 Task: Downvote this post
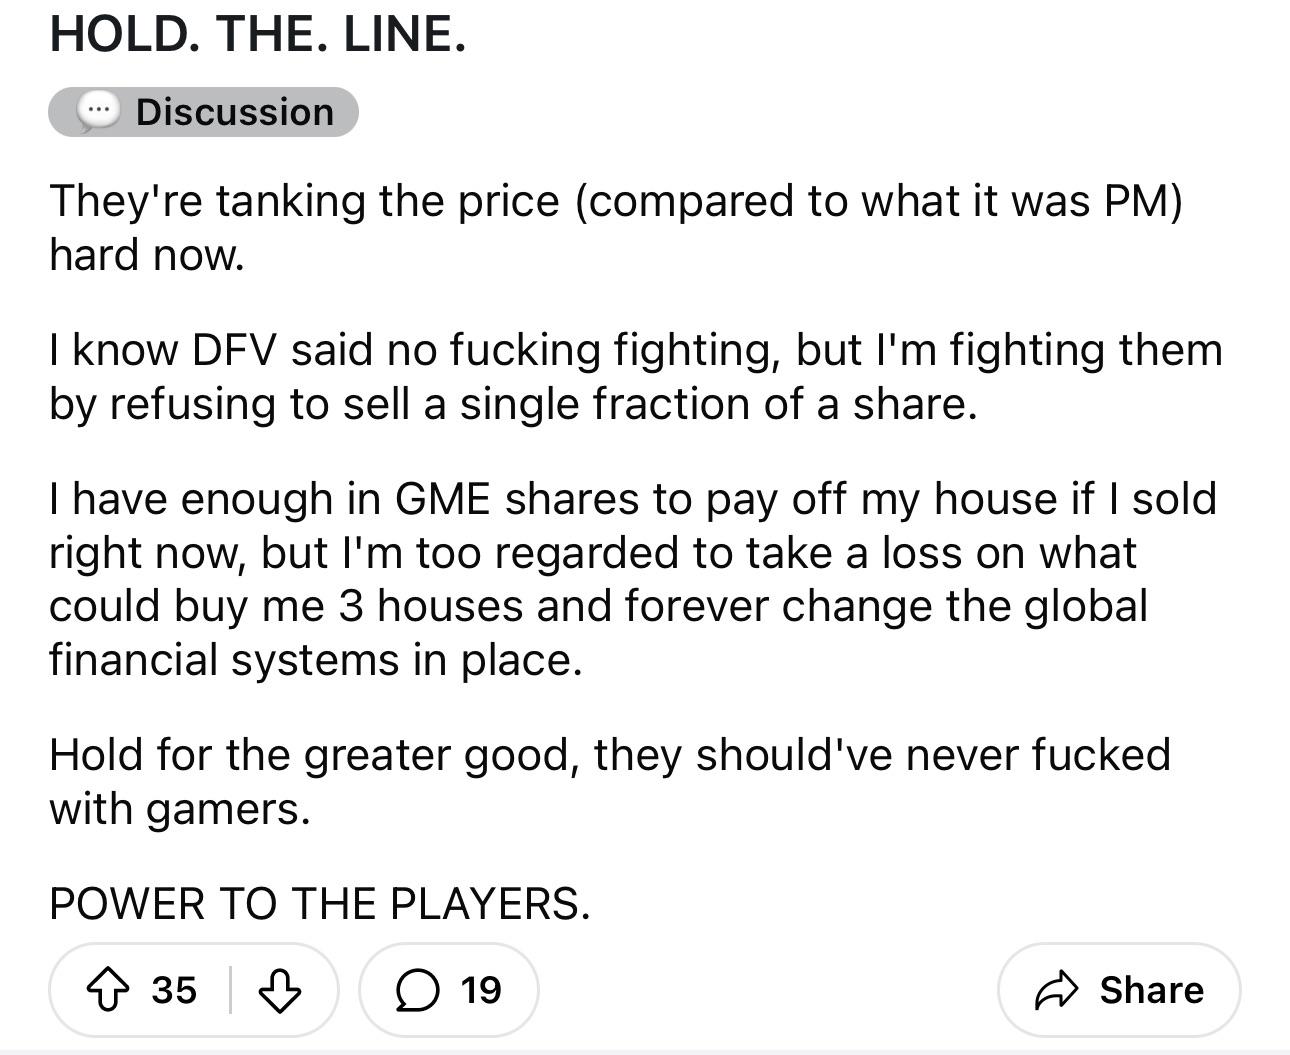point(280,990)
